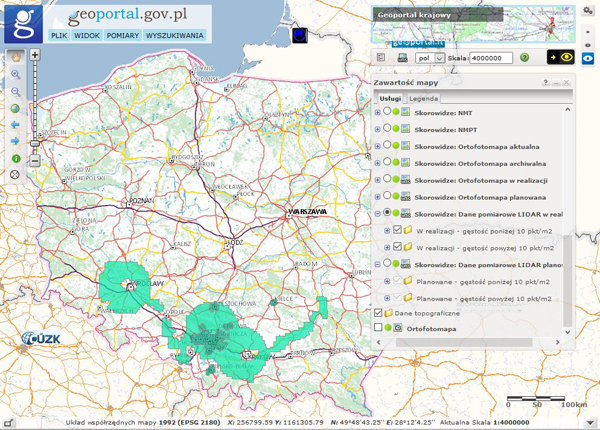Viewport: 600px width, 430px height.
Task: Open the green help question icon
Action: [525, 58]
